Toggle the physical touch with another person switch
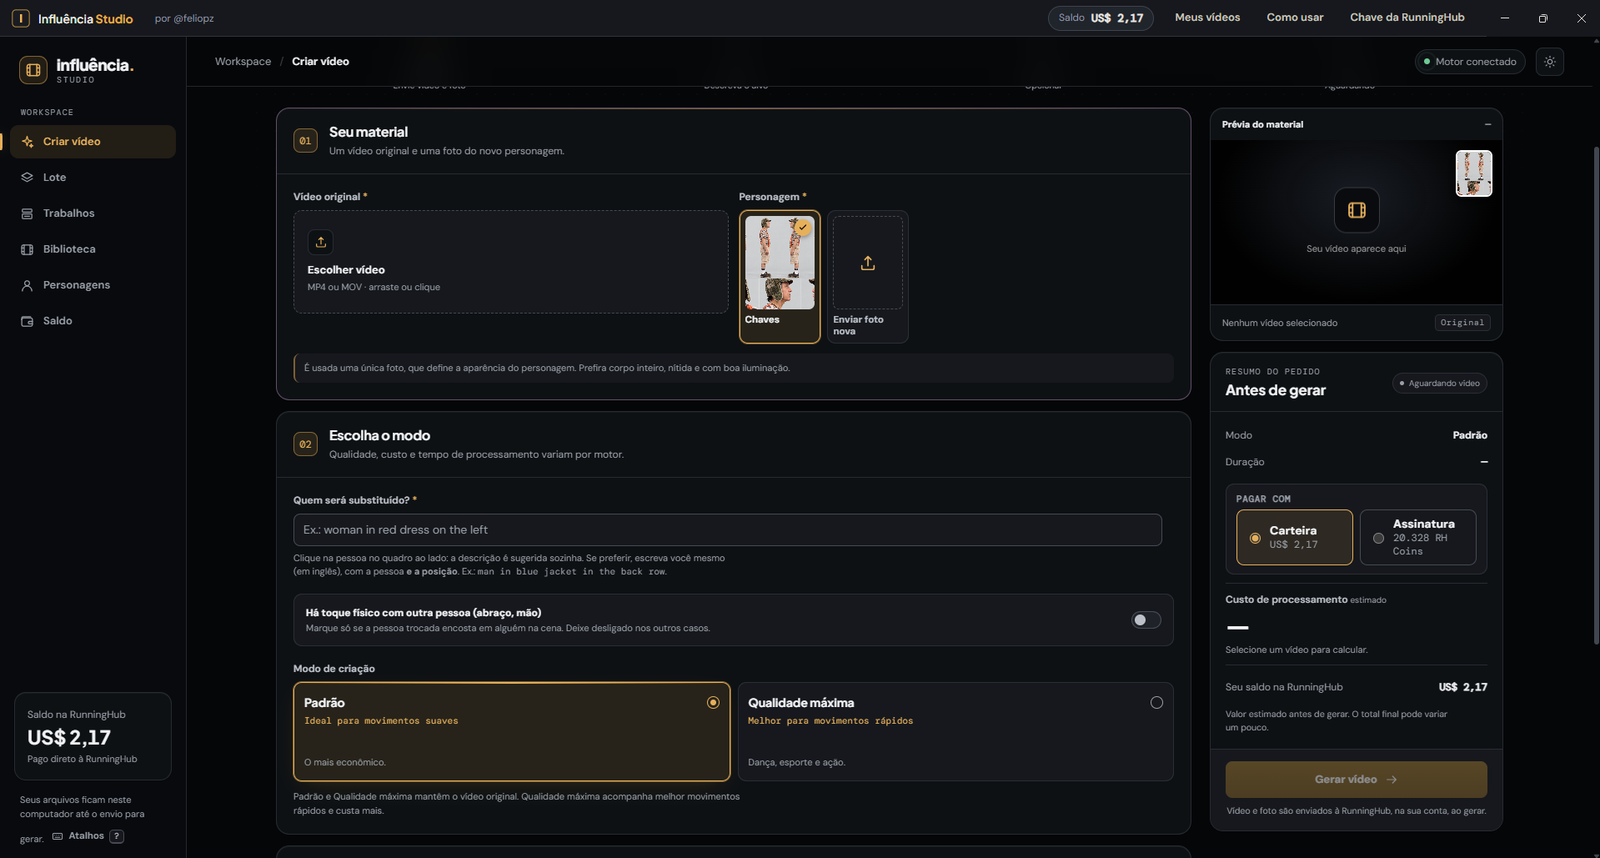This screenshot has height=858, width=1600. 1146,620
